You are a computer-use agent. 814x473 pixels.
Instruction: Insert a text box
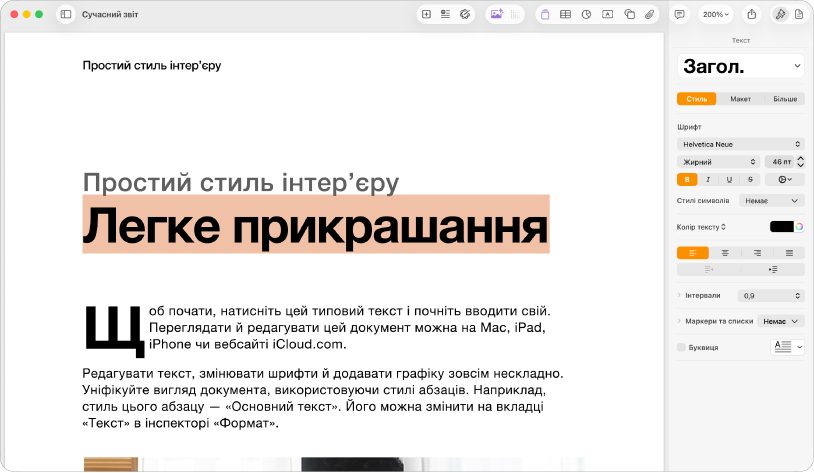point(607,15)
